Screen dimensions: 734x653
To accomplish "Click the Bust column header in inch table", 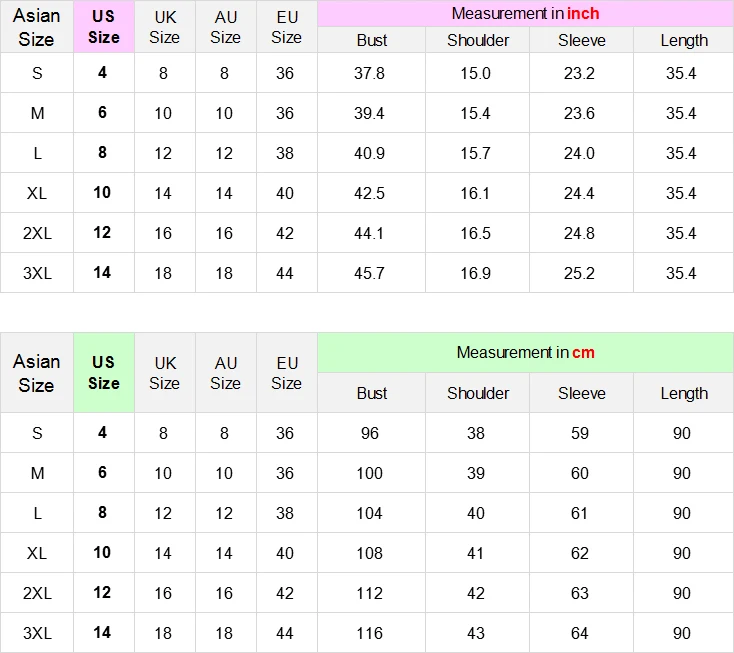I will [x=372, y=40].
